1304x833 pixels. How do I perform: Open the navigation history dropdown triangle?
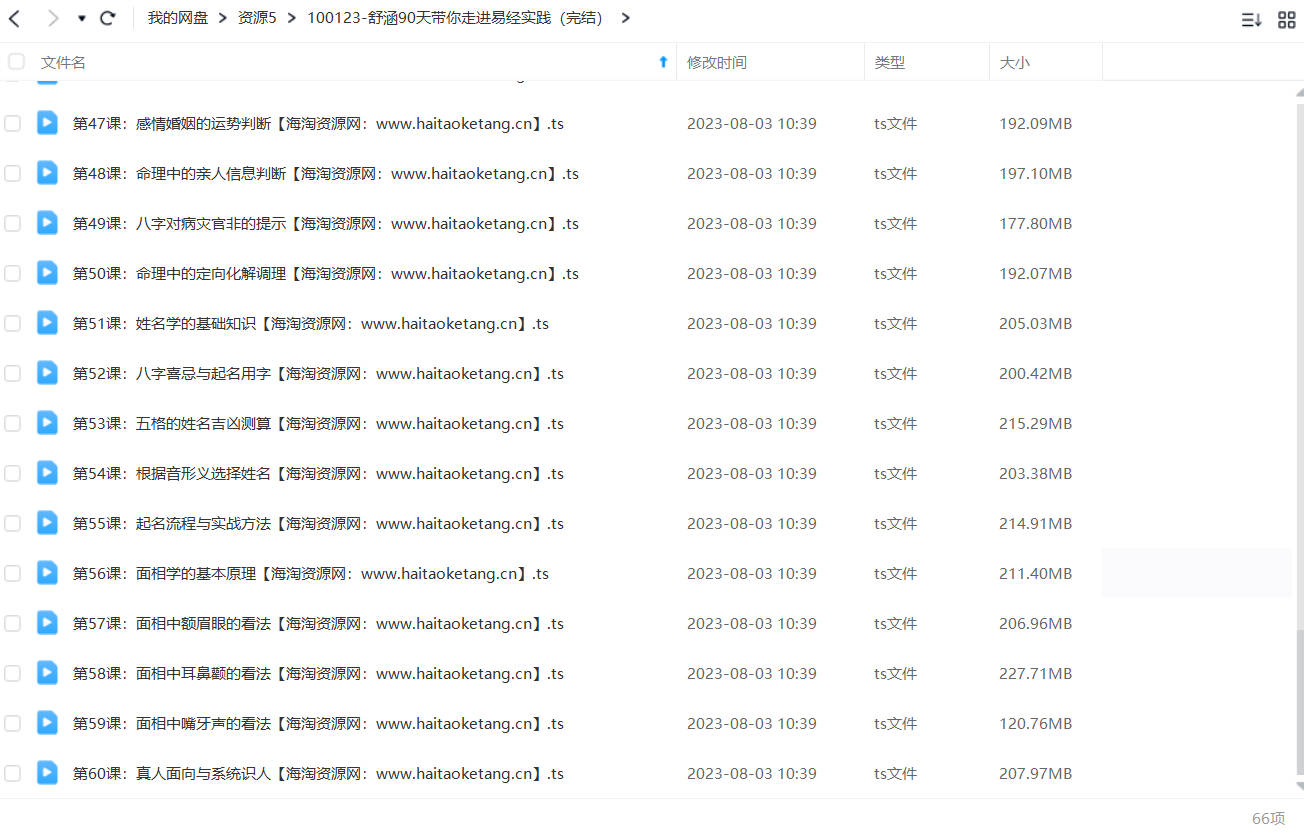click(x=81, y=18)
